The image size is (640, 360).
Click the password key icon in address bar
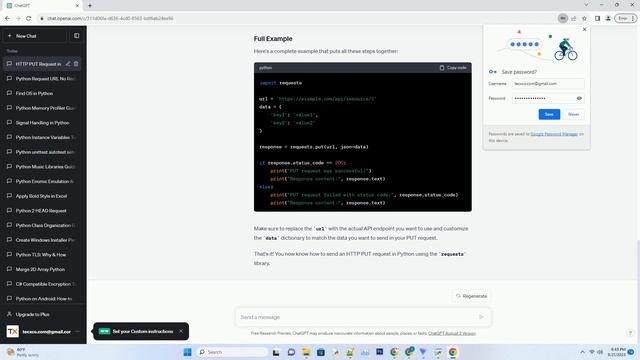tap(563, 18)
